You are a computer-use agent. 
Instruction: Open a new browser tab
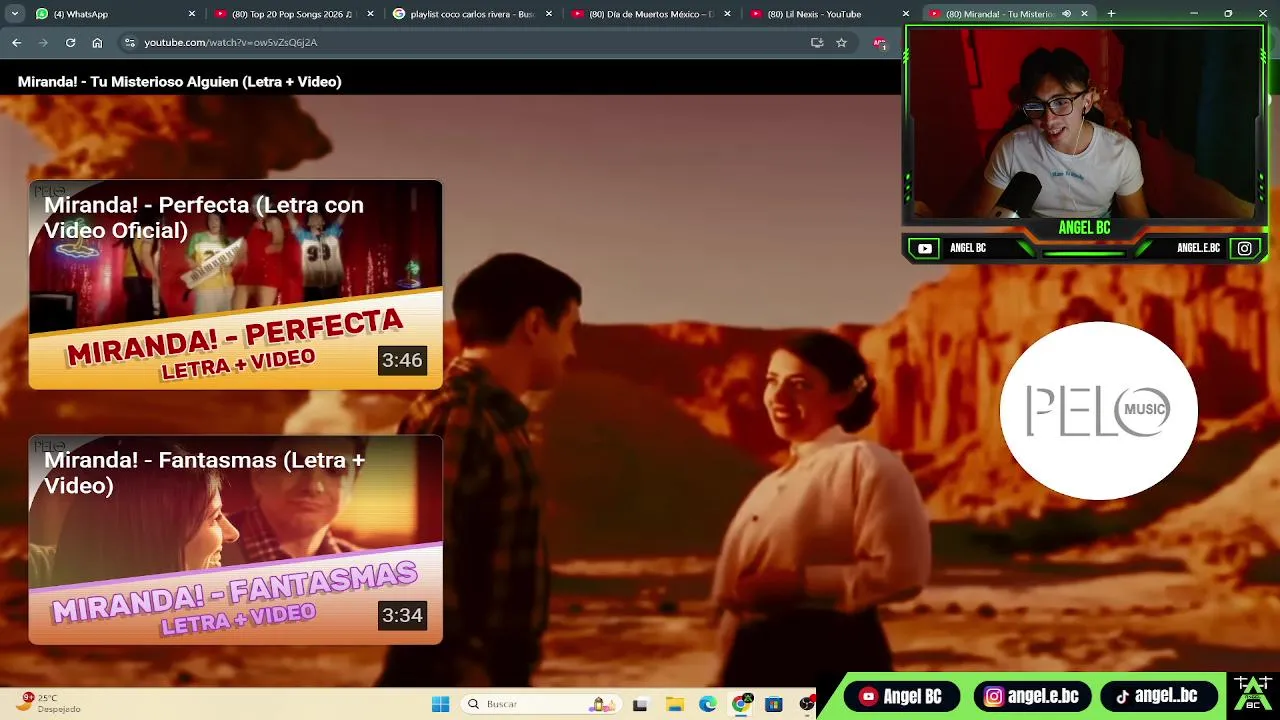(x=1111, y=14)
